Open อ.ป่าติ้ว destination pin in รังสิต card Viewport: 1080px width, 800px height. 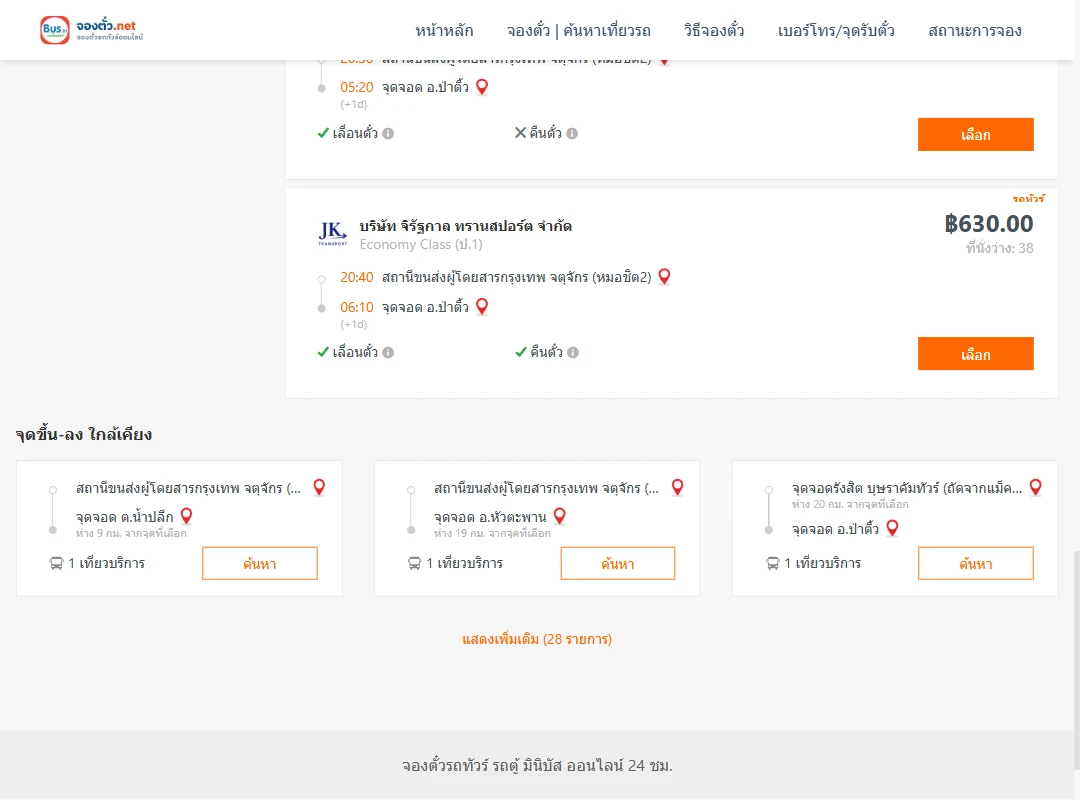(893, 528)
